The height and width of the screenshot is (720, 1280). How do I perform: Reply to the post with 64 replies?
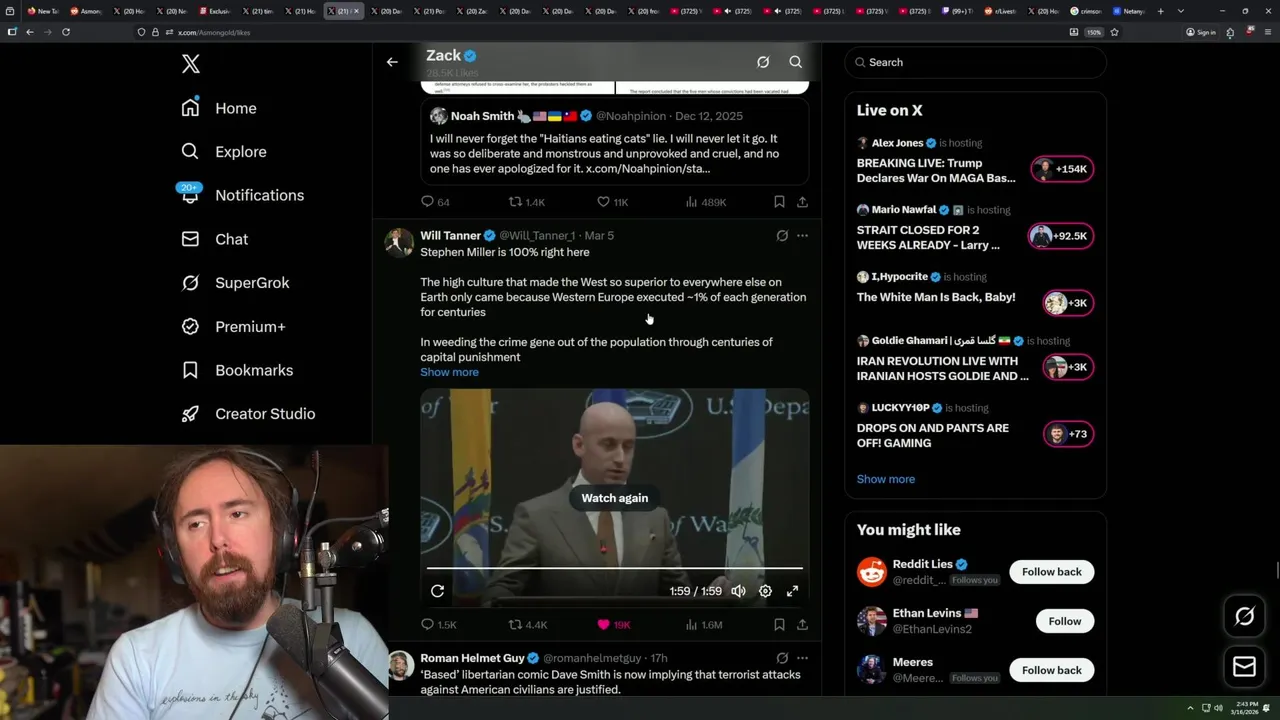click(435, 202)
